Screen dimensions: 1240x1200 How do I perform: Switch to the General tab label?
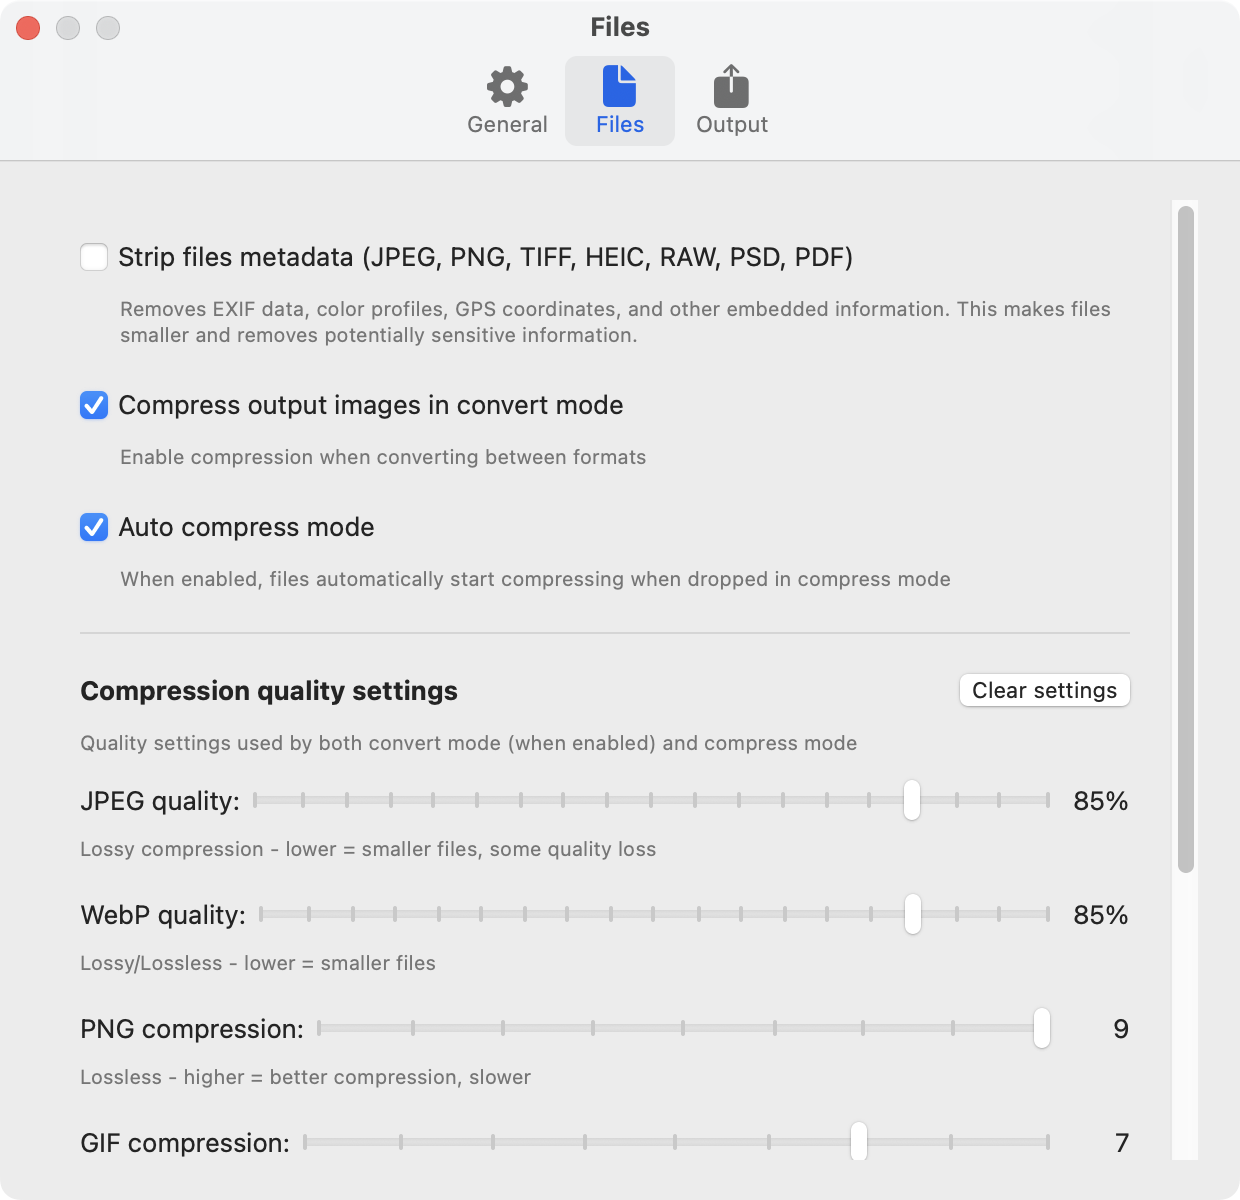pyautogui.click(x=507, y=125)
